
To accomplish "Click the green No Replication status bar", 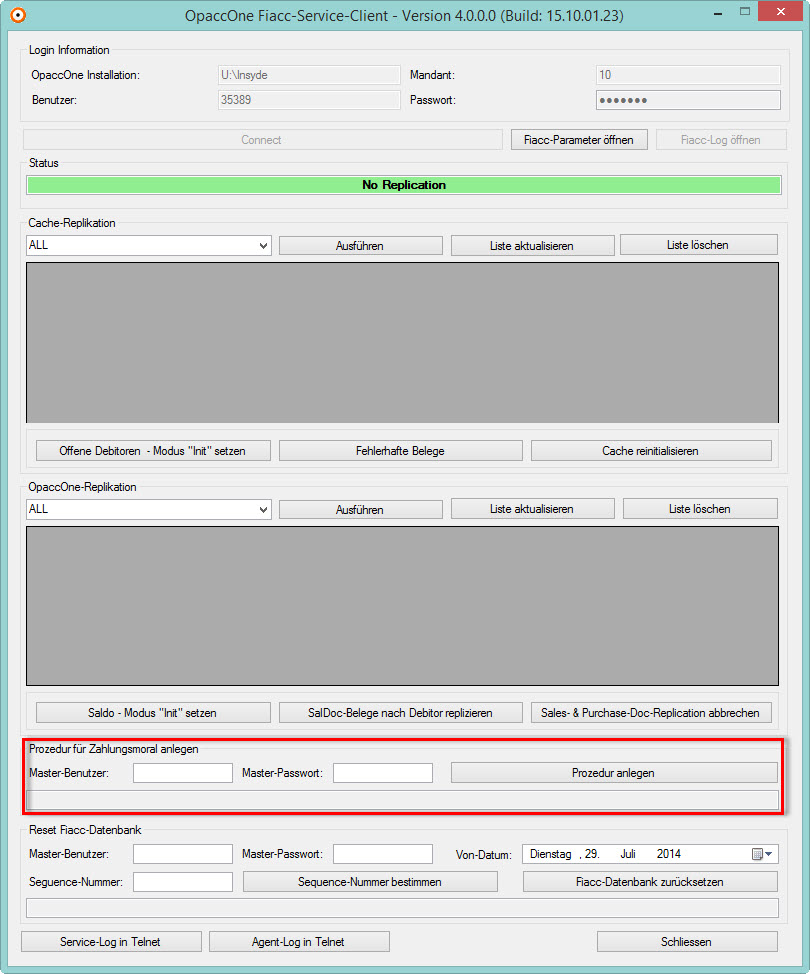I will pyautogui.click(x=404, y=185).
